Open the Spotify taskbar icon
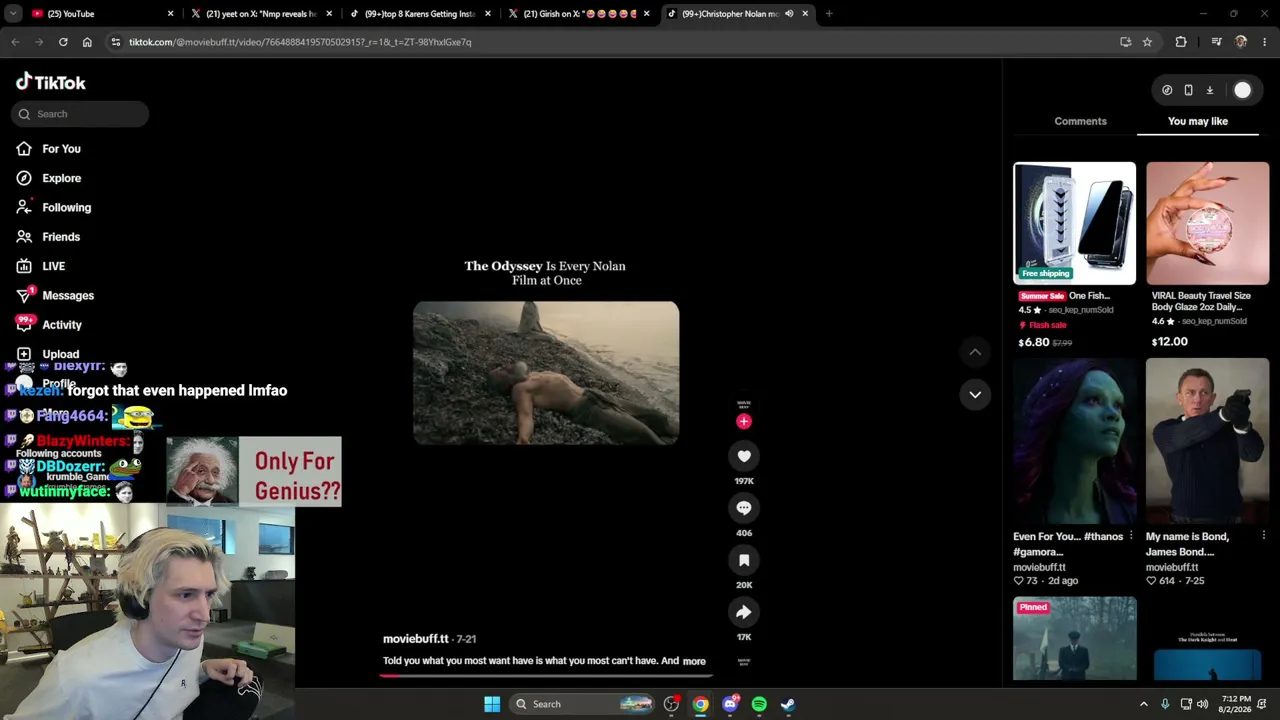 coord(759,704)
